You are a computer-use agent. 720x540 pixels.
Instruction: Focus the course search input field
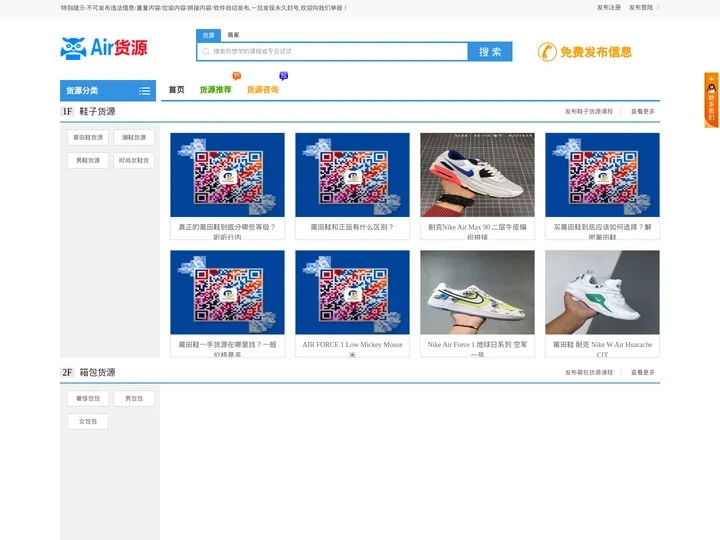(332, 51)
